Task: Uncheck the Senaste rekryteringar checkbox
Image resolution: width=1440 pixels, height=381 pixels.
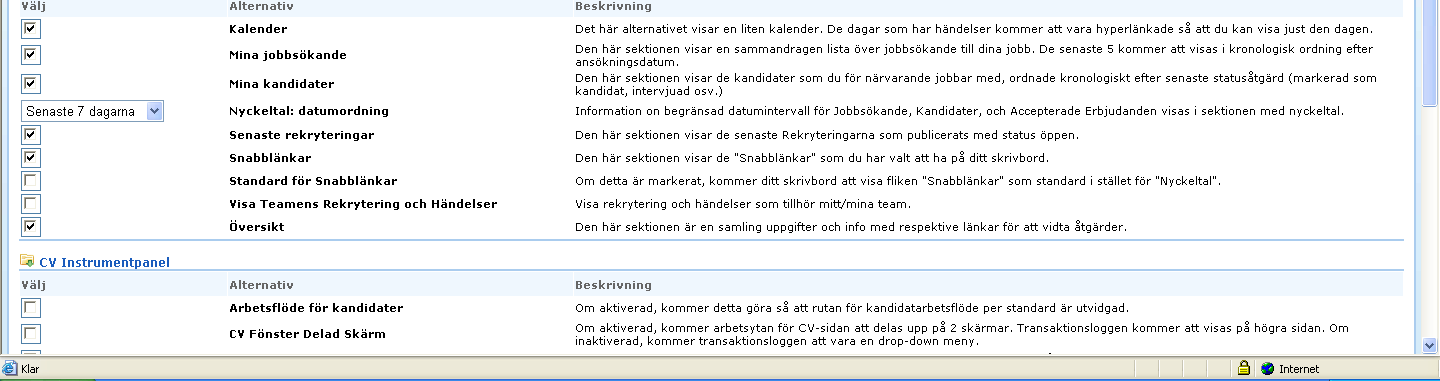Action: pyautogui.click(x=31, y=134)
